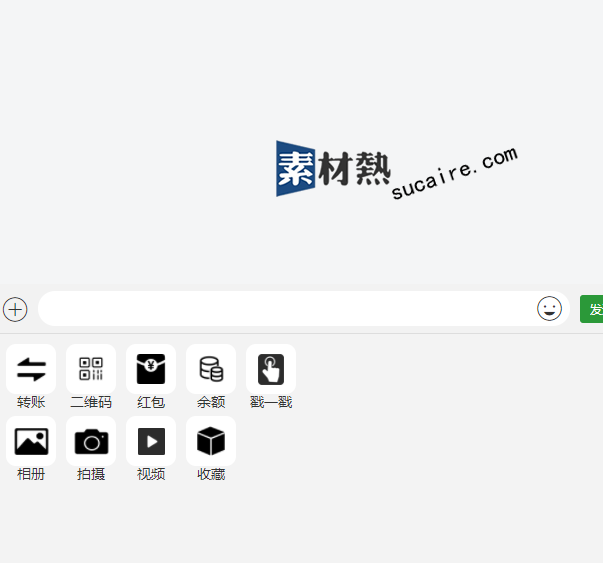Click the 戳一戳 text label

[x=271, y=402]
